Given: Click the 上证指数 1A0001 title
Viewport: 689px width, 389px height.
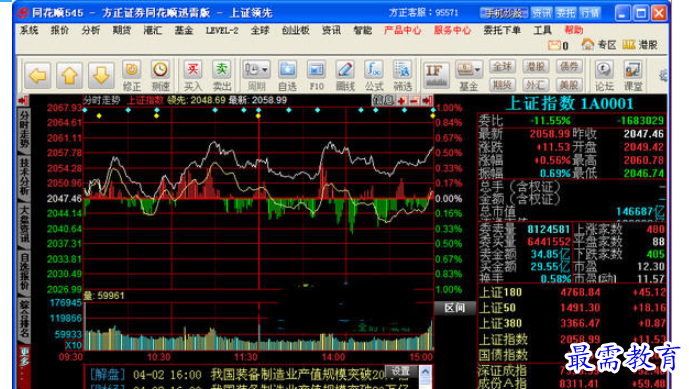Looking at the screenshot, I should click(570, 104).
